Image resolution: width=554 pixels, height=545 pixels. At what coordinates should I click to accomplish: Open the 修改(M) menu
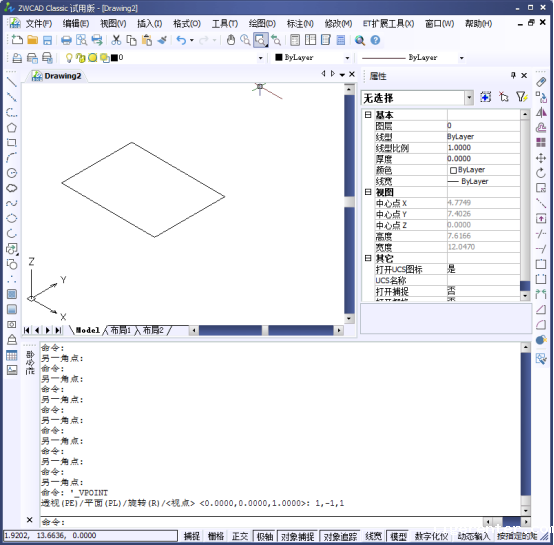click(338, 24)
